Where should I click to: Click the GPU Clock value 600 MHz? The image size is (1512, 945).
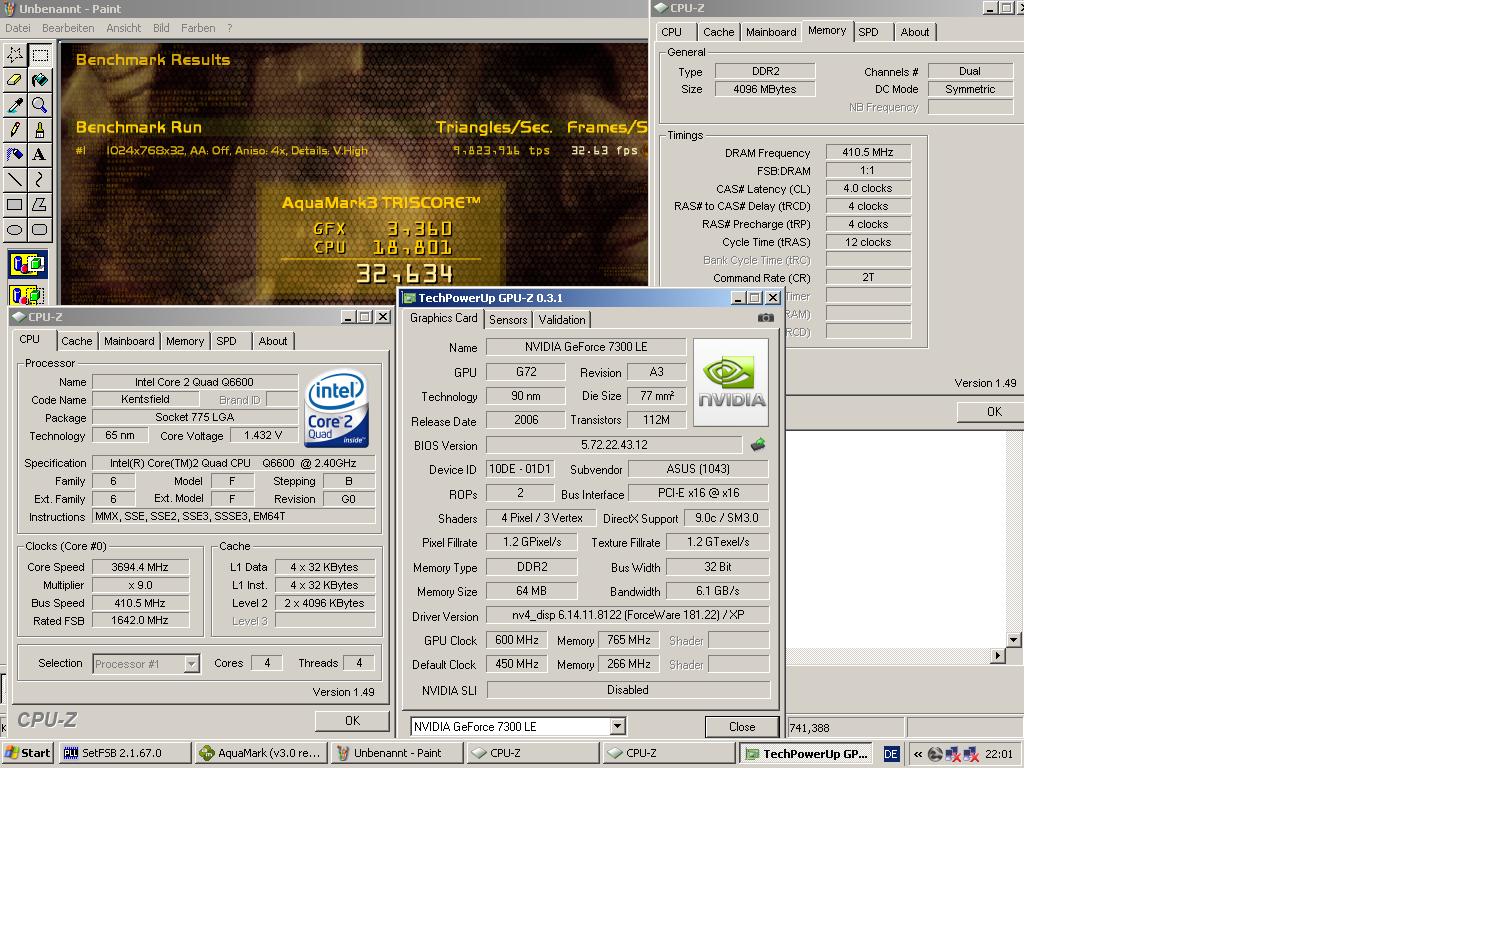pyautogui.click(x=516, y=640)
